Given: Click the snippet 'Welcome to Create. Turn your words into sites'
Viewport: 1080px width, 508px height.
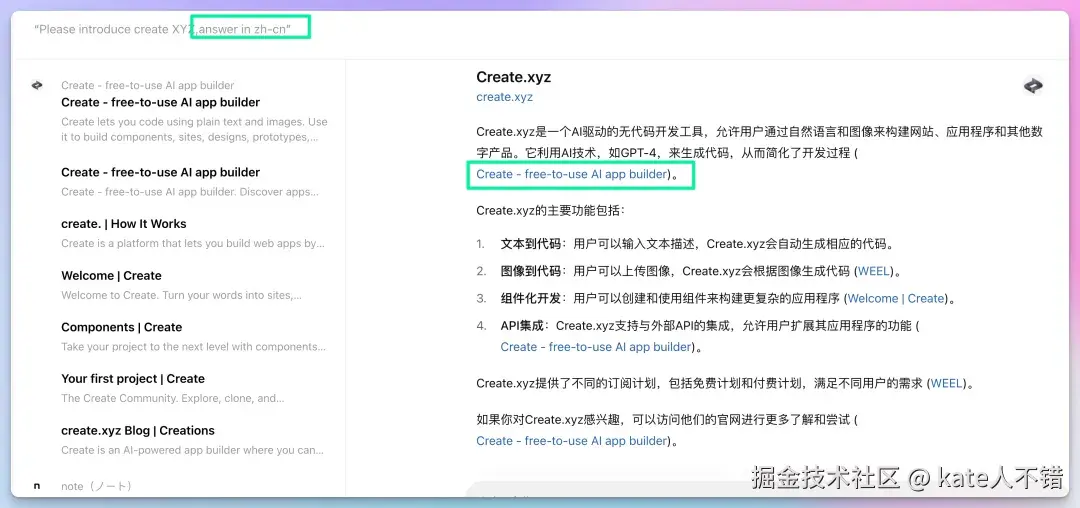Looking at the screenshot, I should (181, 295).
